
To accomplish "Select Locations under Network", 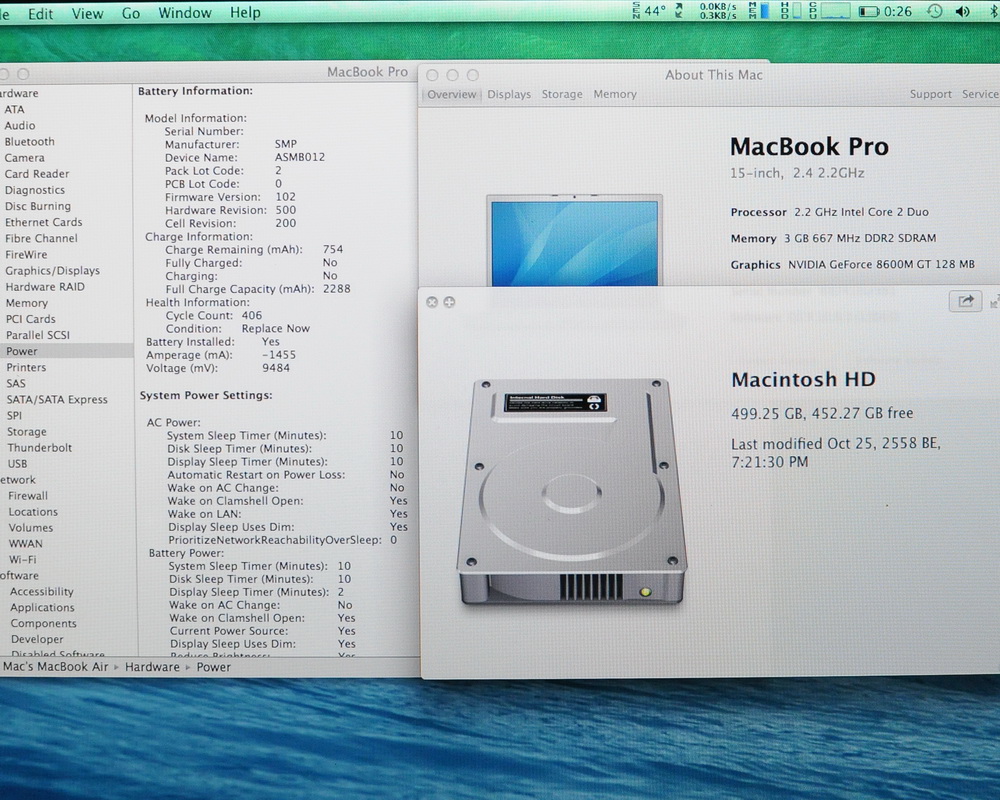I will click(33, 512).
